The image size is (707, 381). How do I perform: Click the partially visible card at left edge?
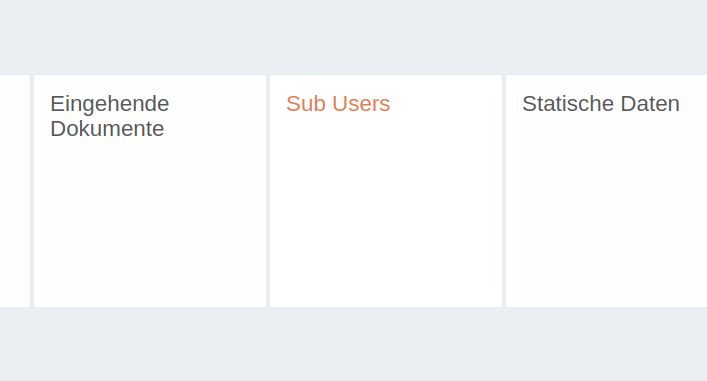14,191
